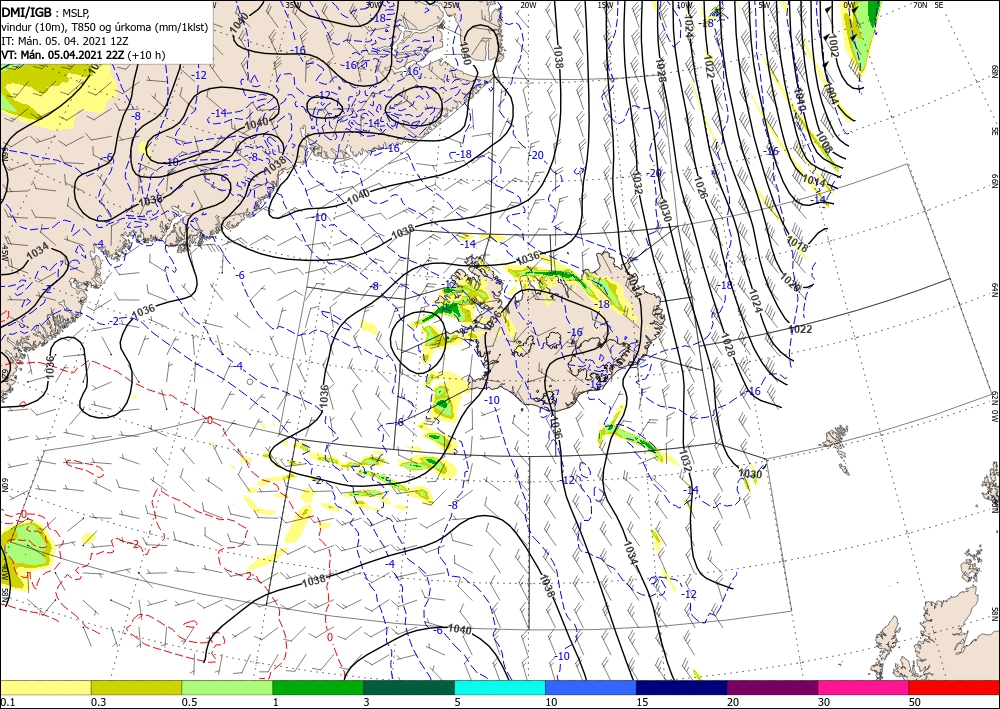This screenshot has width=1000, height=709.
Task: Click the 'VT: Mán. 05.04.2021 22Z (+10 h)' line
Action: tap(83, 55)
